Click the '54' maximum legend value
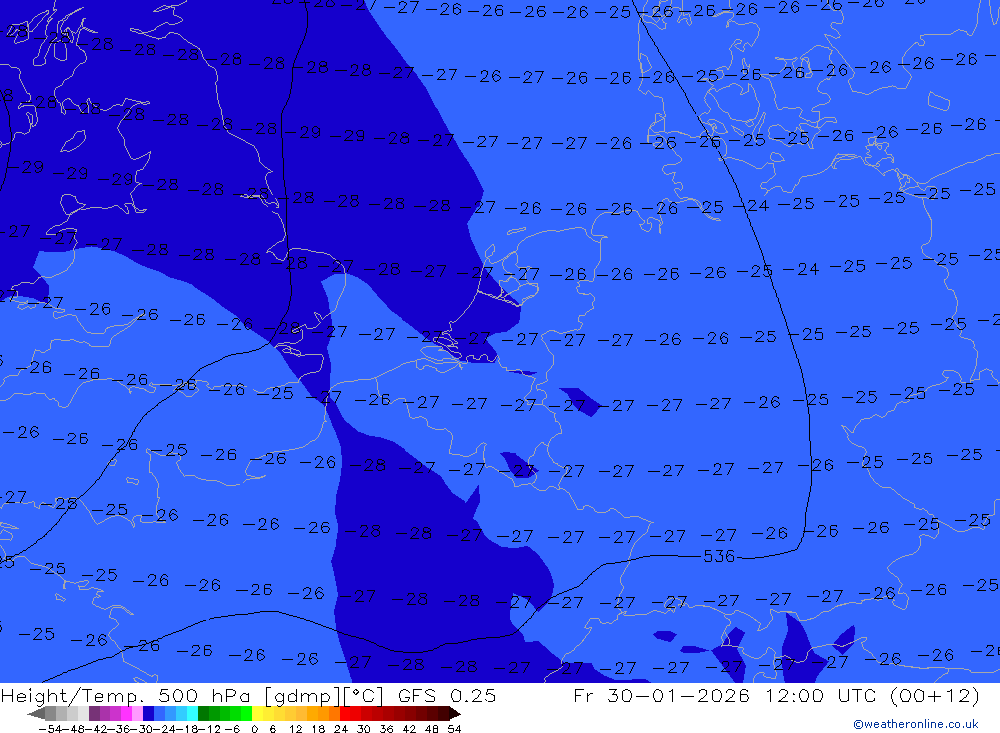The height and width of the screenshot is (733, 1000). coord(454,729)
